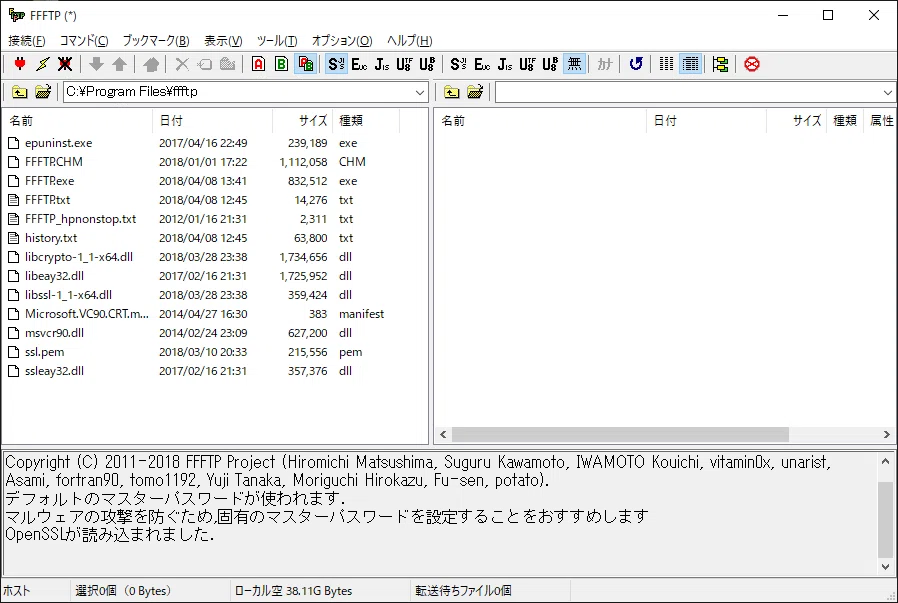Image resolution: width=898 pixels, height=603 pixels.
Task: Toggle half-width kana conversion icon
Action: [605, 64]
